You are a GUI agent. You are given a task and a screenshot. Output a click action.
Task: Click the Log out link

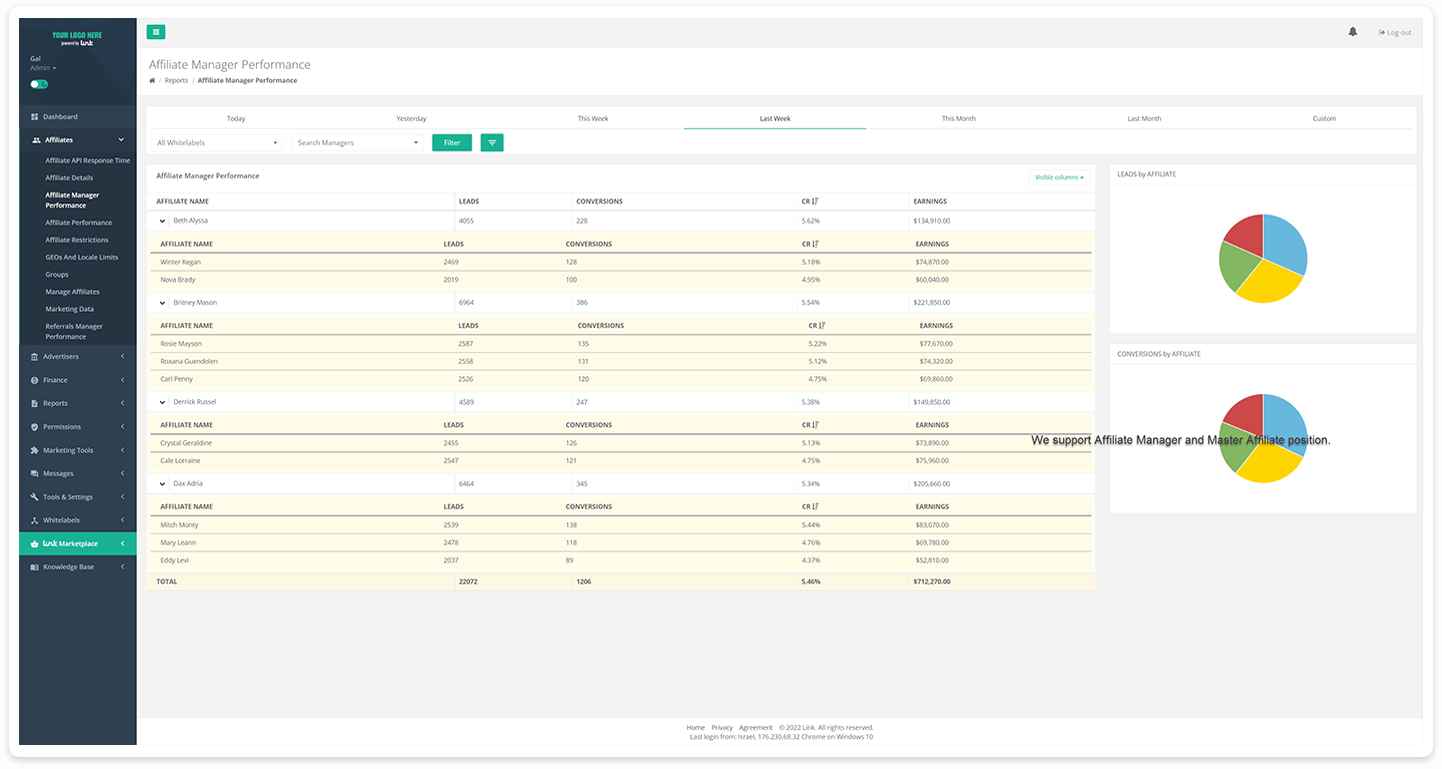click(x=1395, y=33)
